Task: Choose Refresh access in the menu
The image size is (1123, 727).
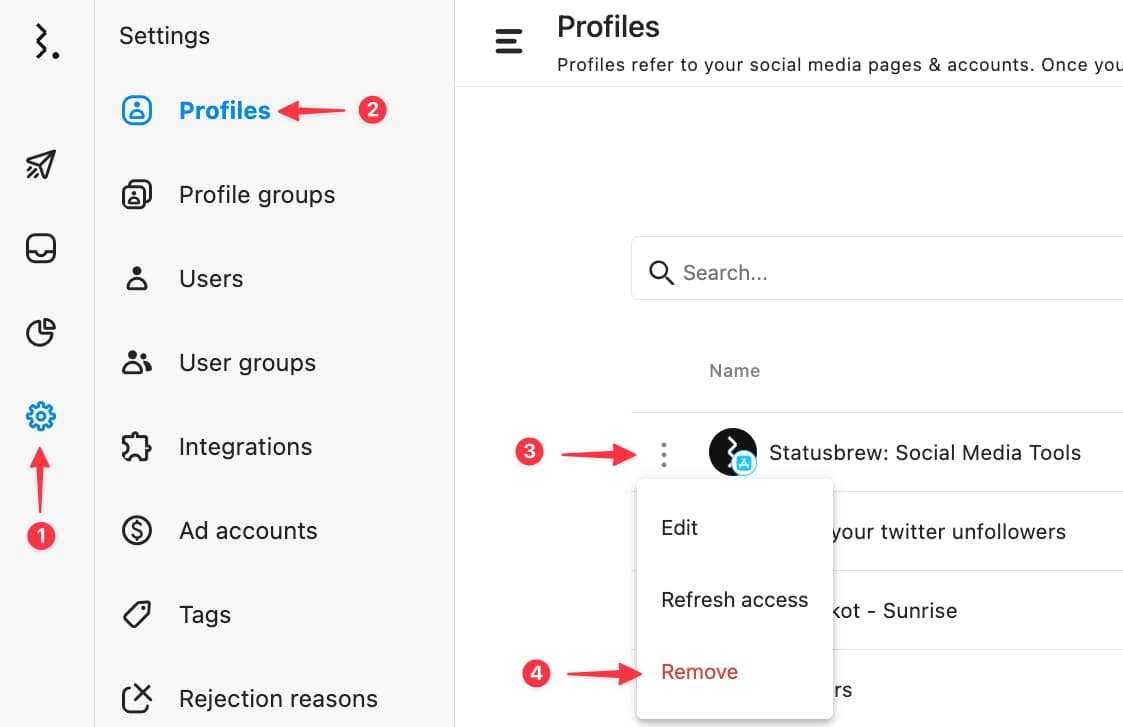Action: pyautogui.click(x=734, y=600)
